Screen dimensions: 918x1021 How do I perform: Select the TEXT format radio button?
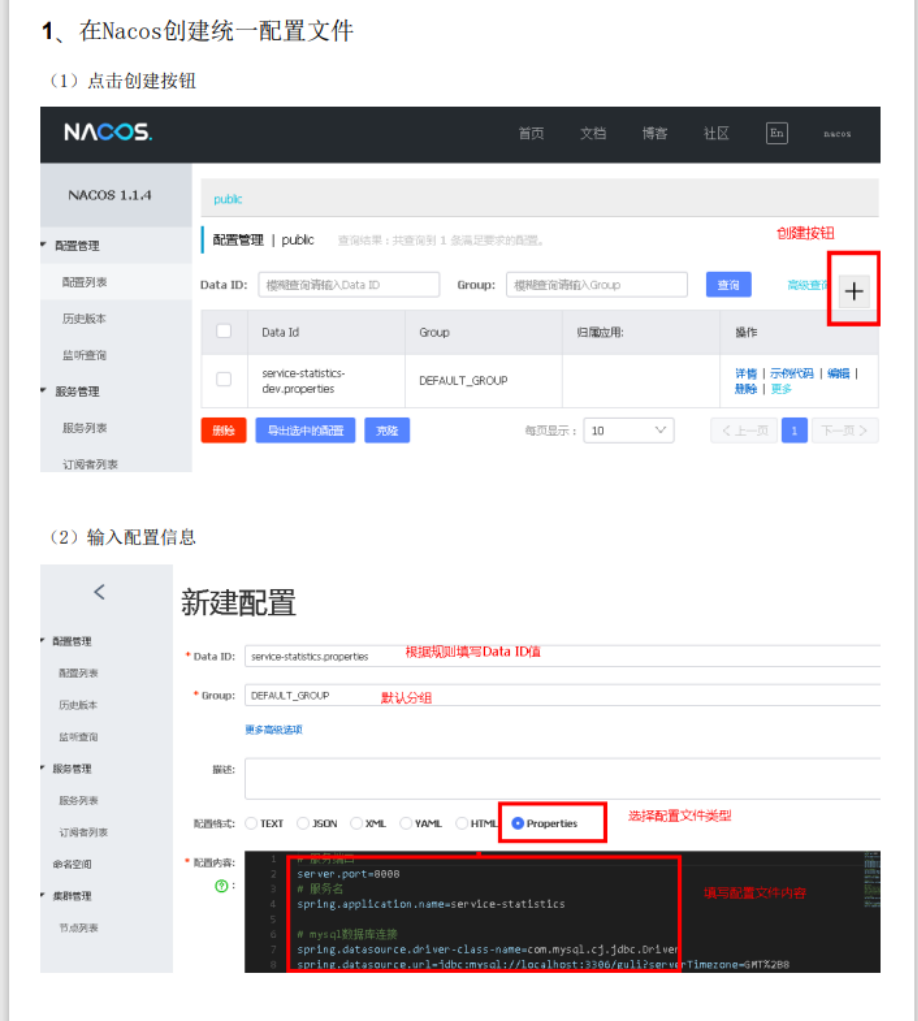click(x=251, y=823)
